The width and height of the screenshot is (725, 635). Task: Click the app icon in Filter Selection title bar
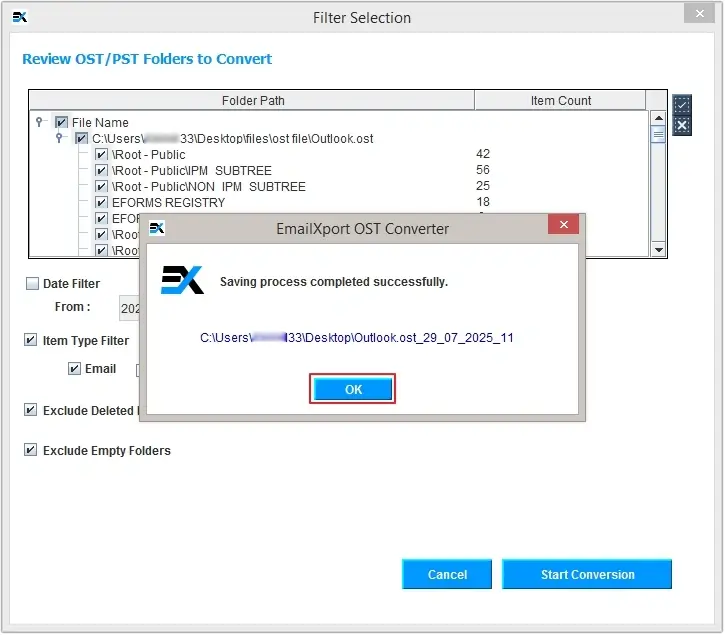point(20,17)
